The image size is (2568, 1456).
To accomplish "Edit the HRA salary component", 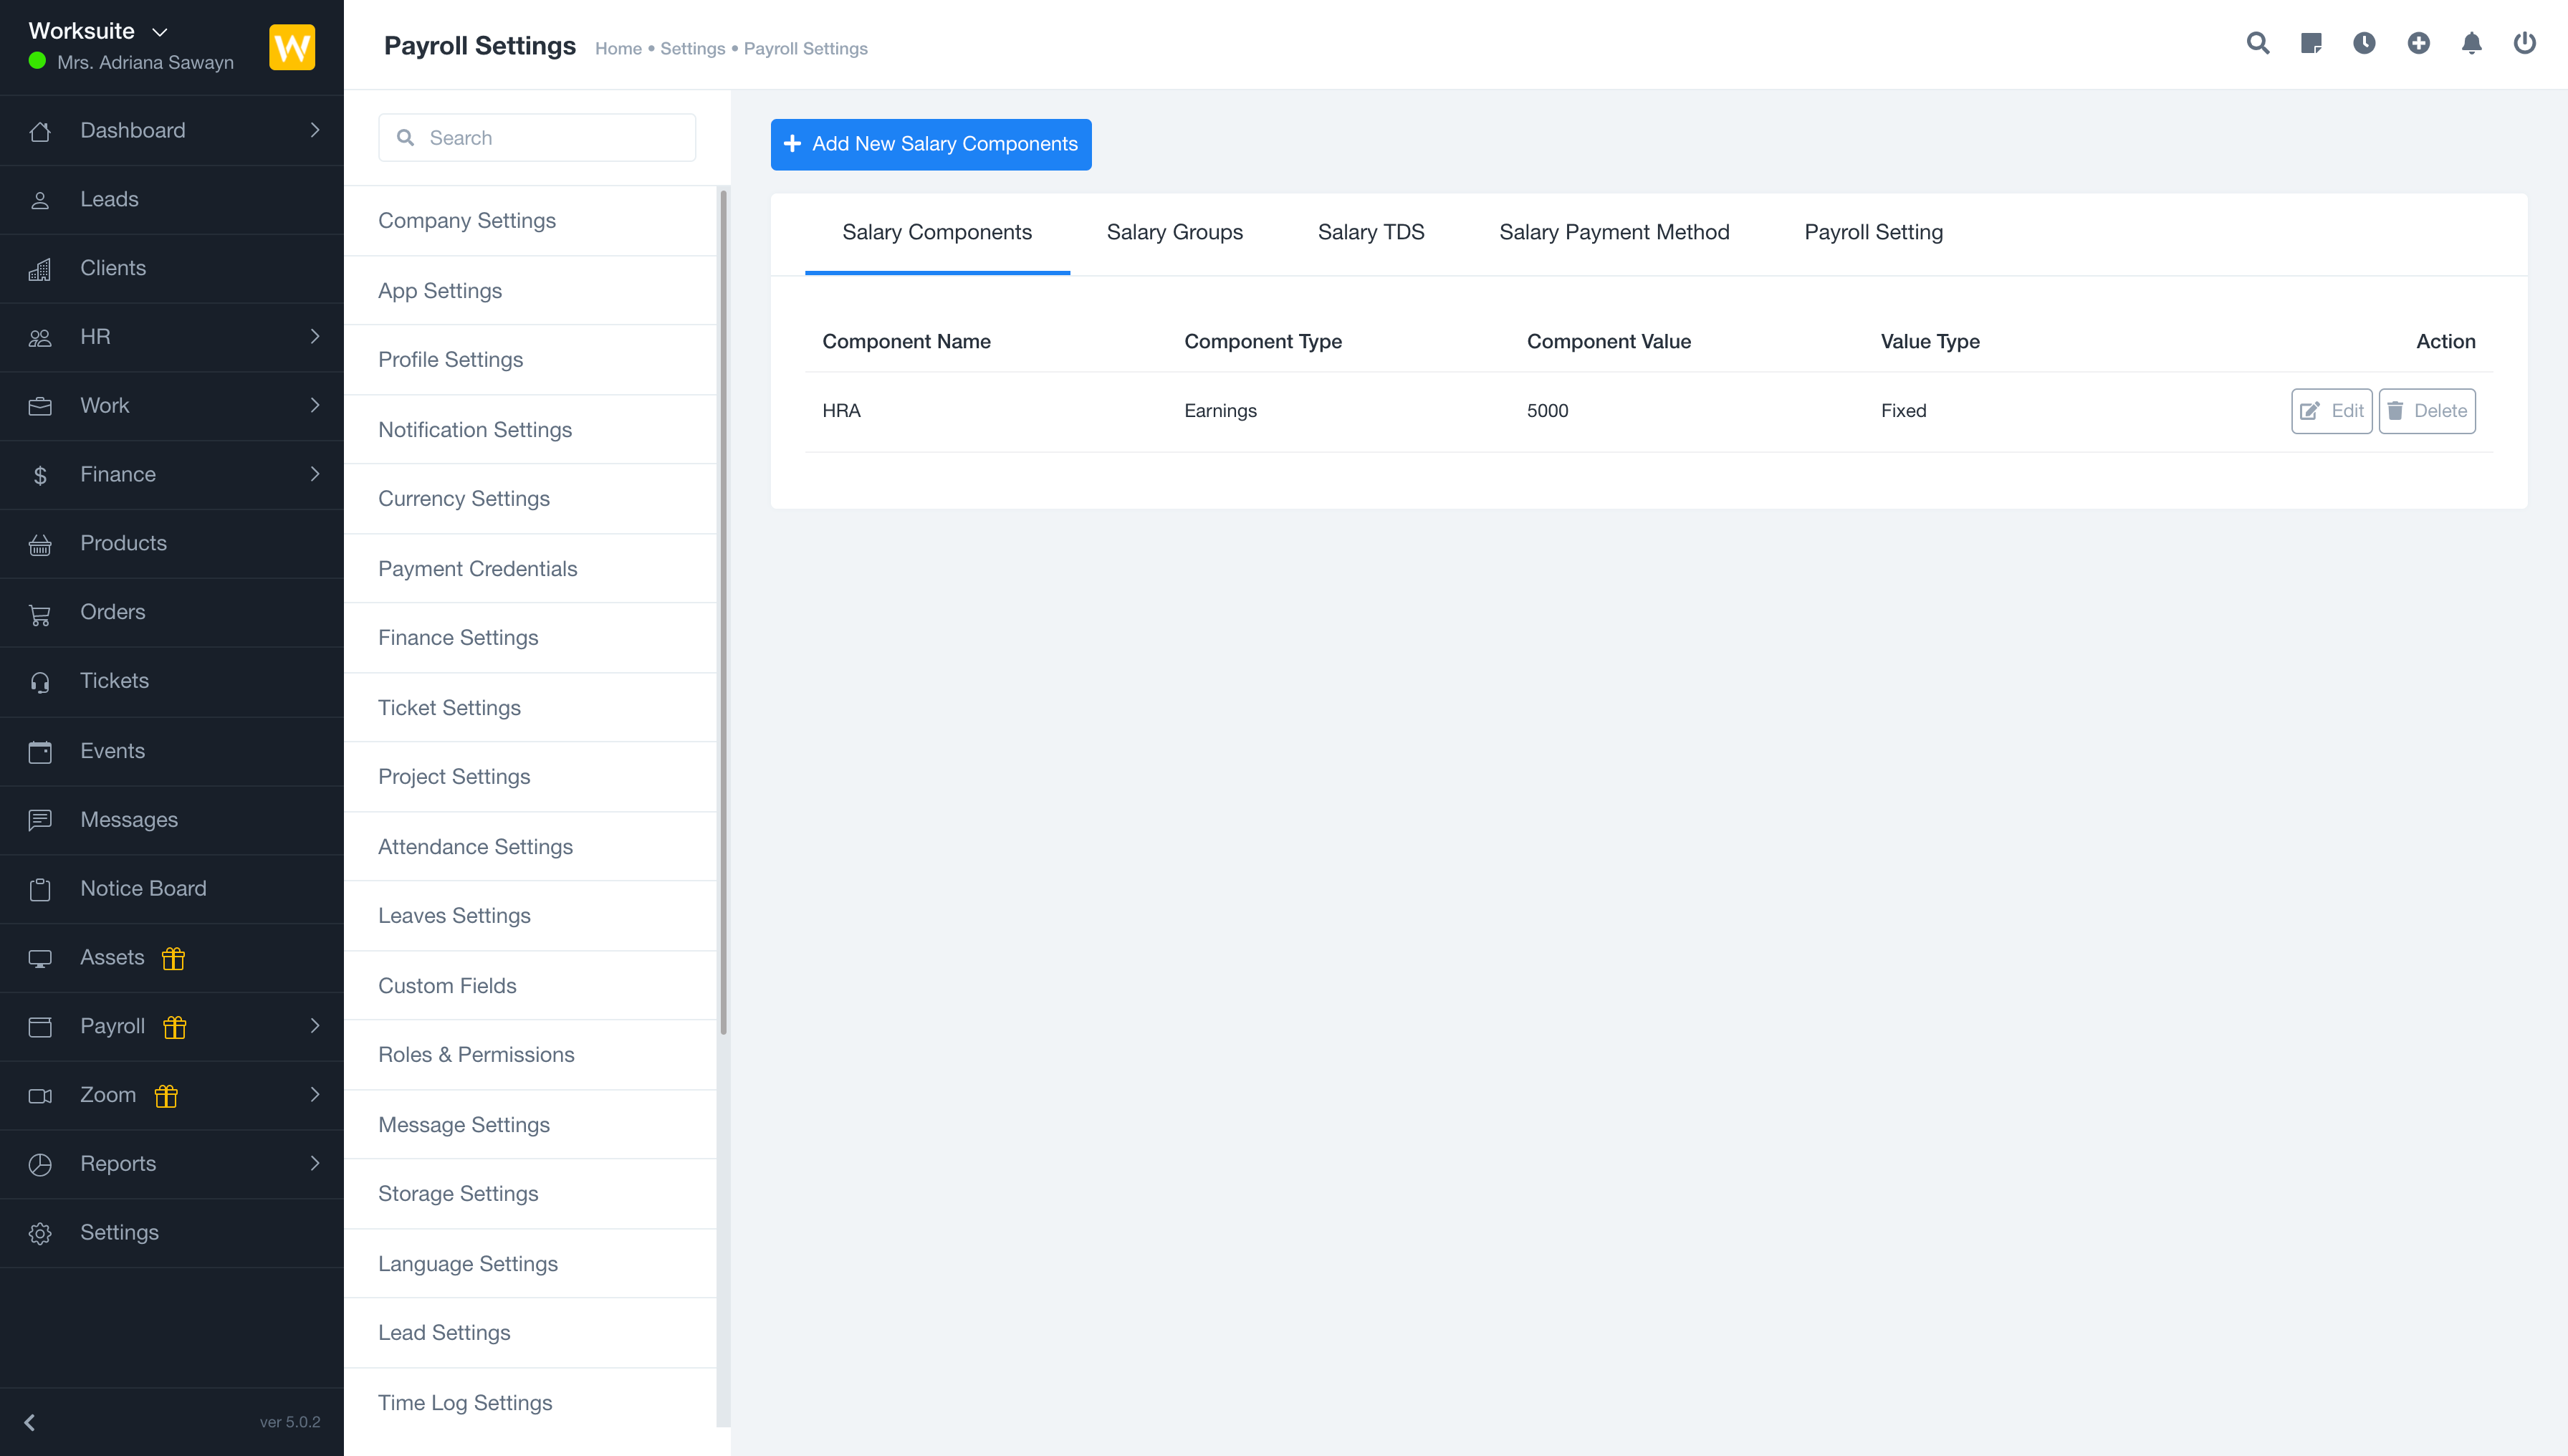I will pos(2331,411).
